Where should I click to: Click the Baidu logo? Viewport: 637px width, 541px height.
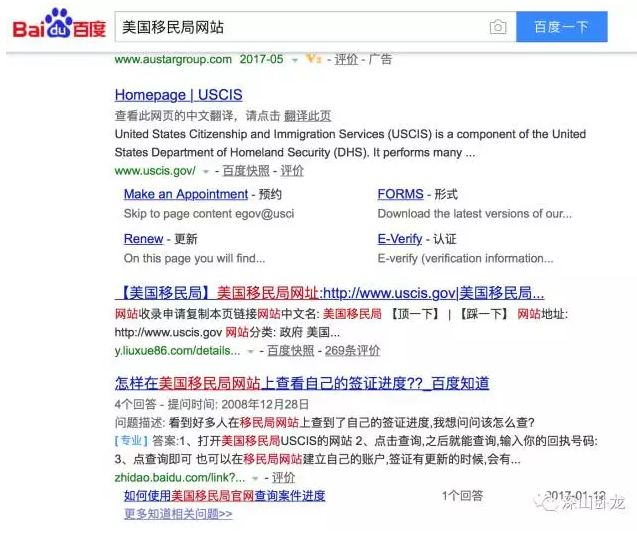pyautogui.click(x=58, y=27)
